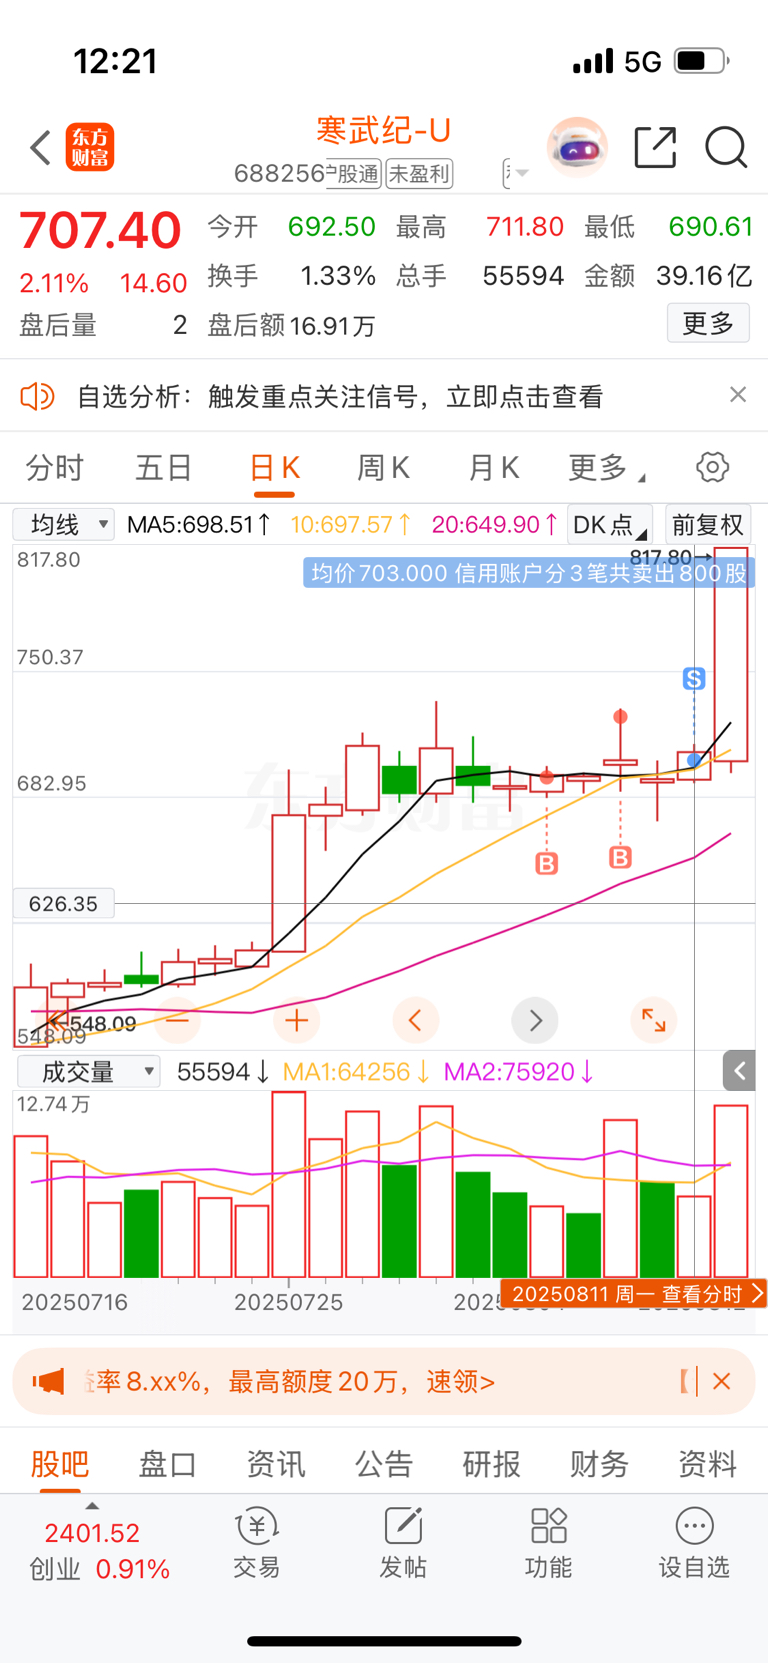Tap the tallest red volume bar
Image resolution: width=768 pixels, height=1663 pixels.
click(x=289, y=1184)
